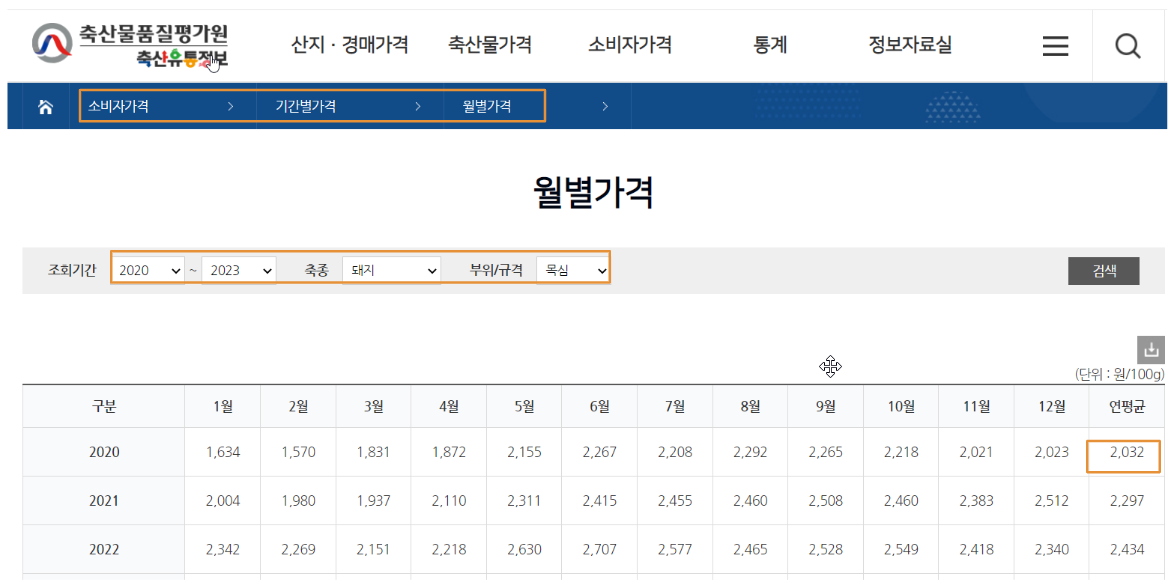Click the 2022 row label
Image resolution: width=1173 pixels, height=588 pixels.
(104, 549)
